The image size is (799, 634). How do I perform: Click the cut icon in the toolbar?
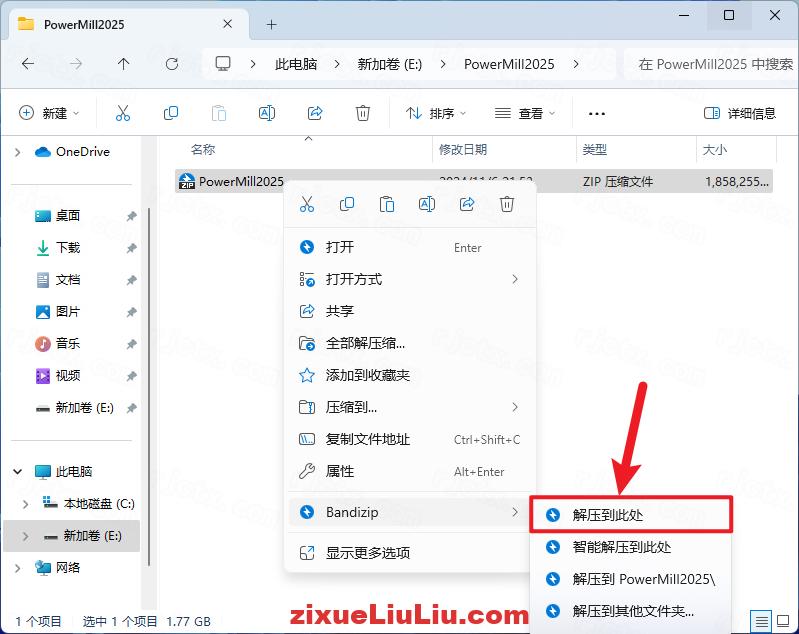click(x=123, y=113)
